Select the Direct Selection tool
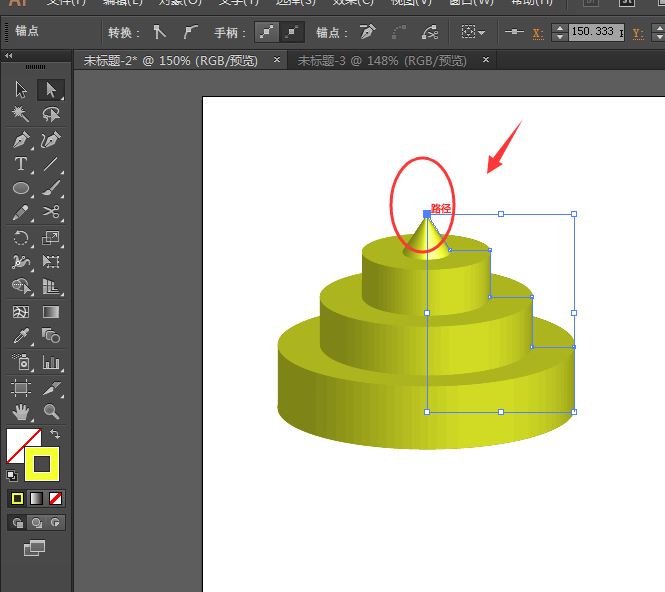The height and width of the screenshot is (592, 665). (51, 90)
